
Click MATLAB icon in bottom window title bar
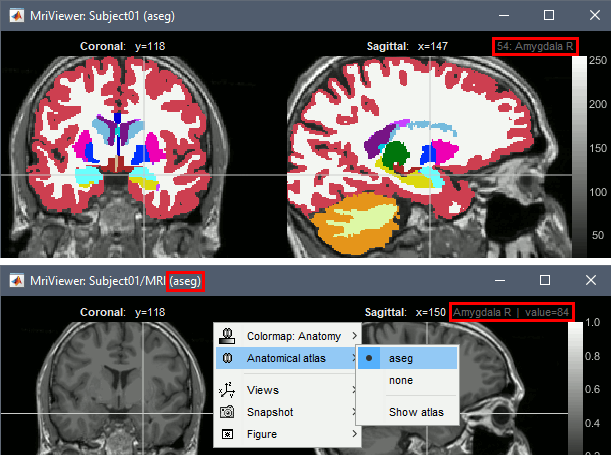[16, 281]
